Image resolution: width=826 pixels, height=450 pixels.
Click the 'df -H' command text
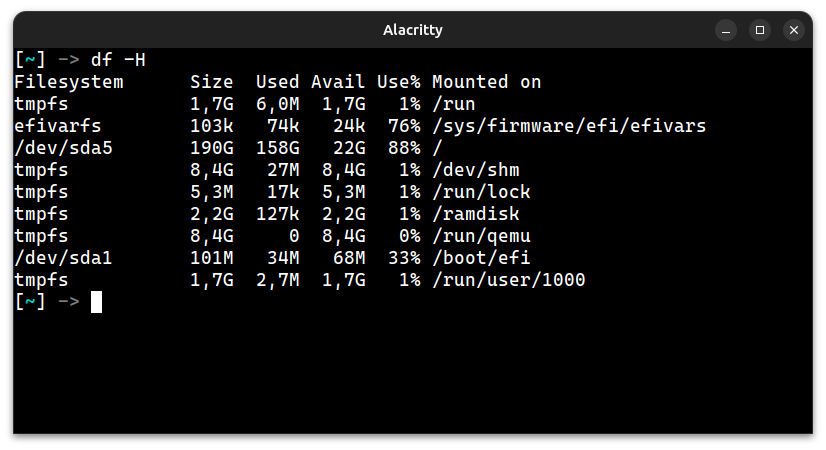118,60
